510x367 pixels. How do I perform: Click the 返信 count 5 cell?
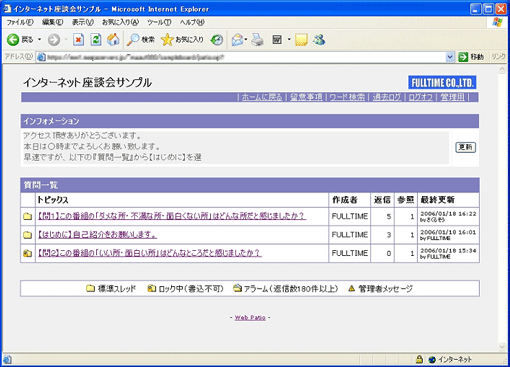382,217
